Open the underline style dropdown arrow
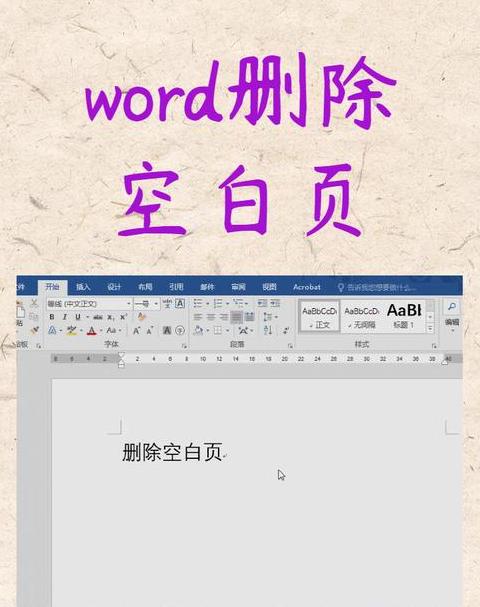This screenshot has height=607, width=480. pos(87,317)
